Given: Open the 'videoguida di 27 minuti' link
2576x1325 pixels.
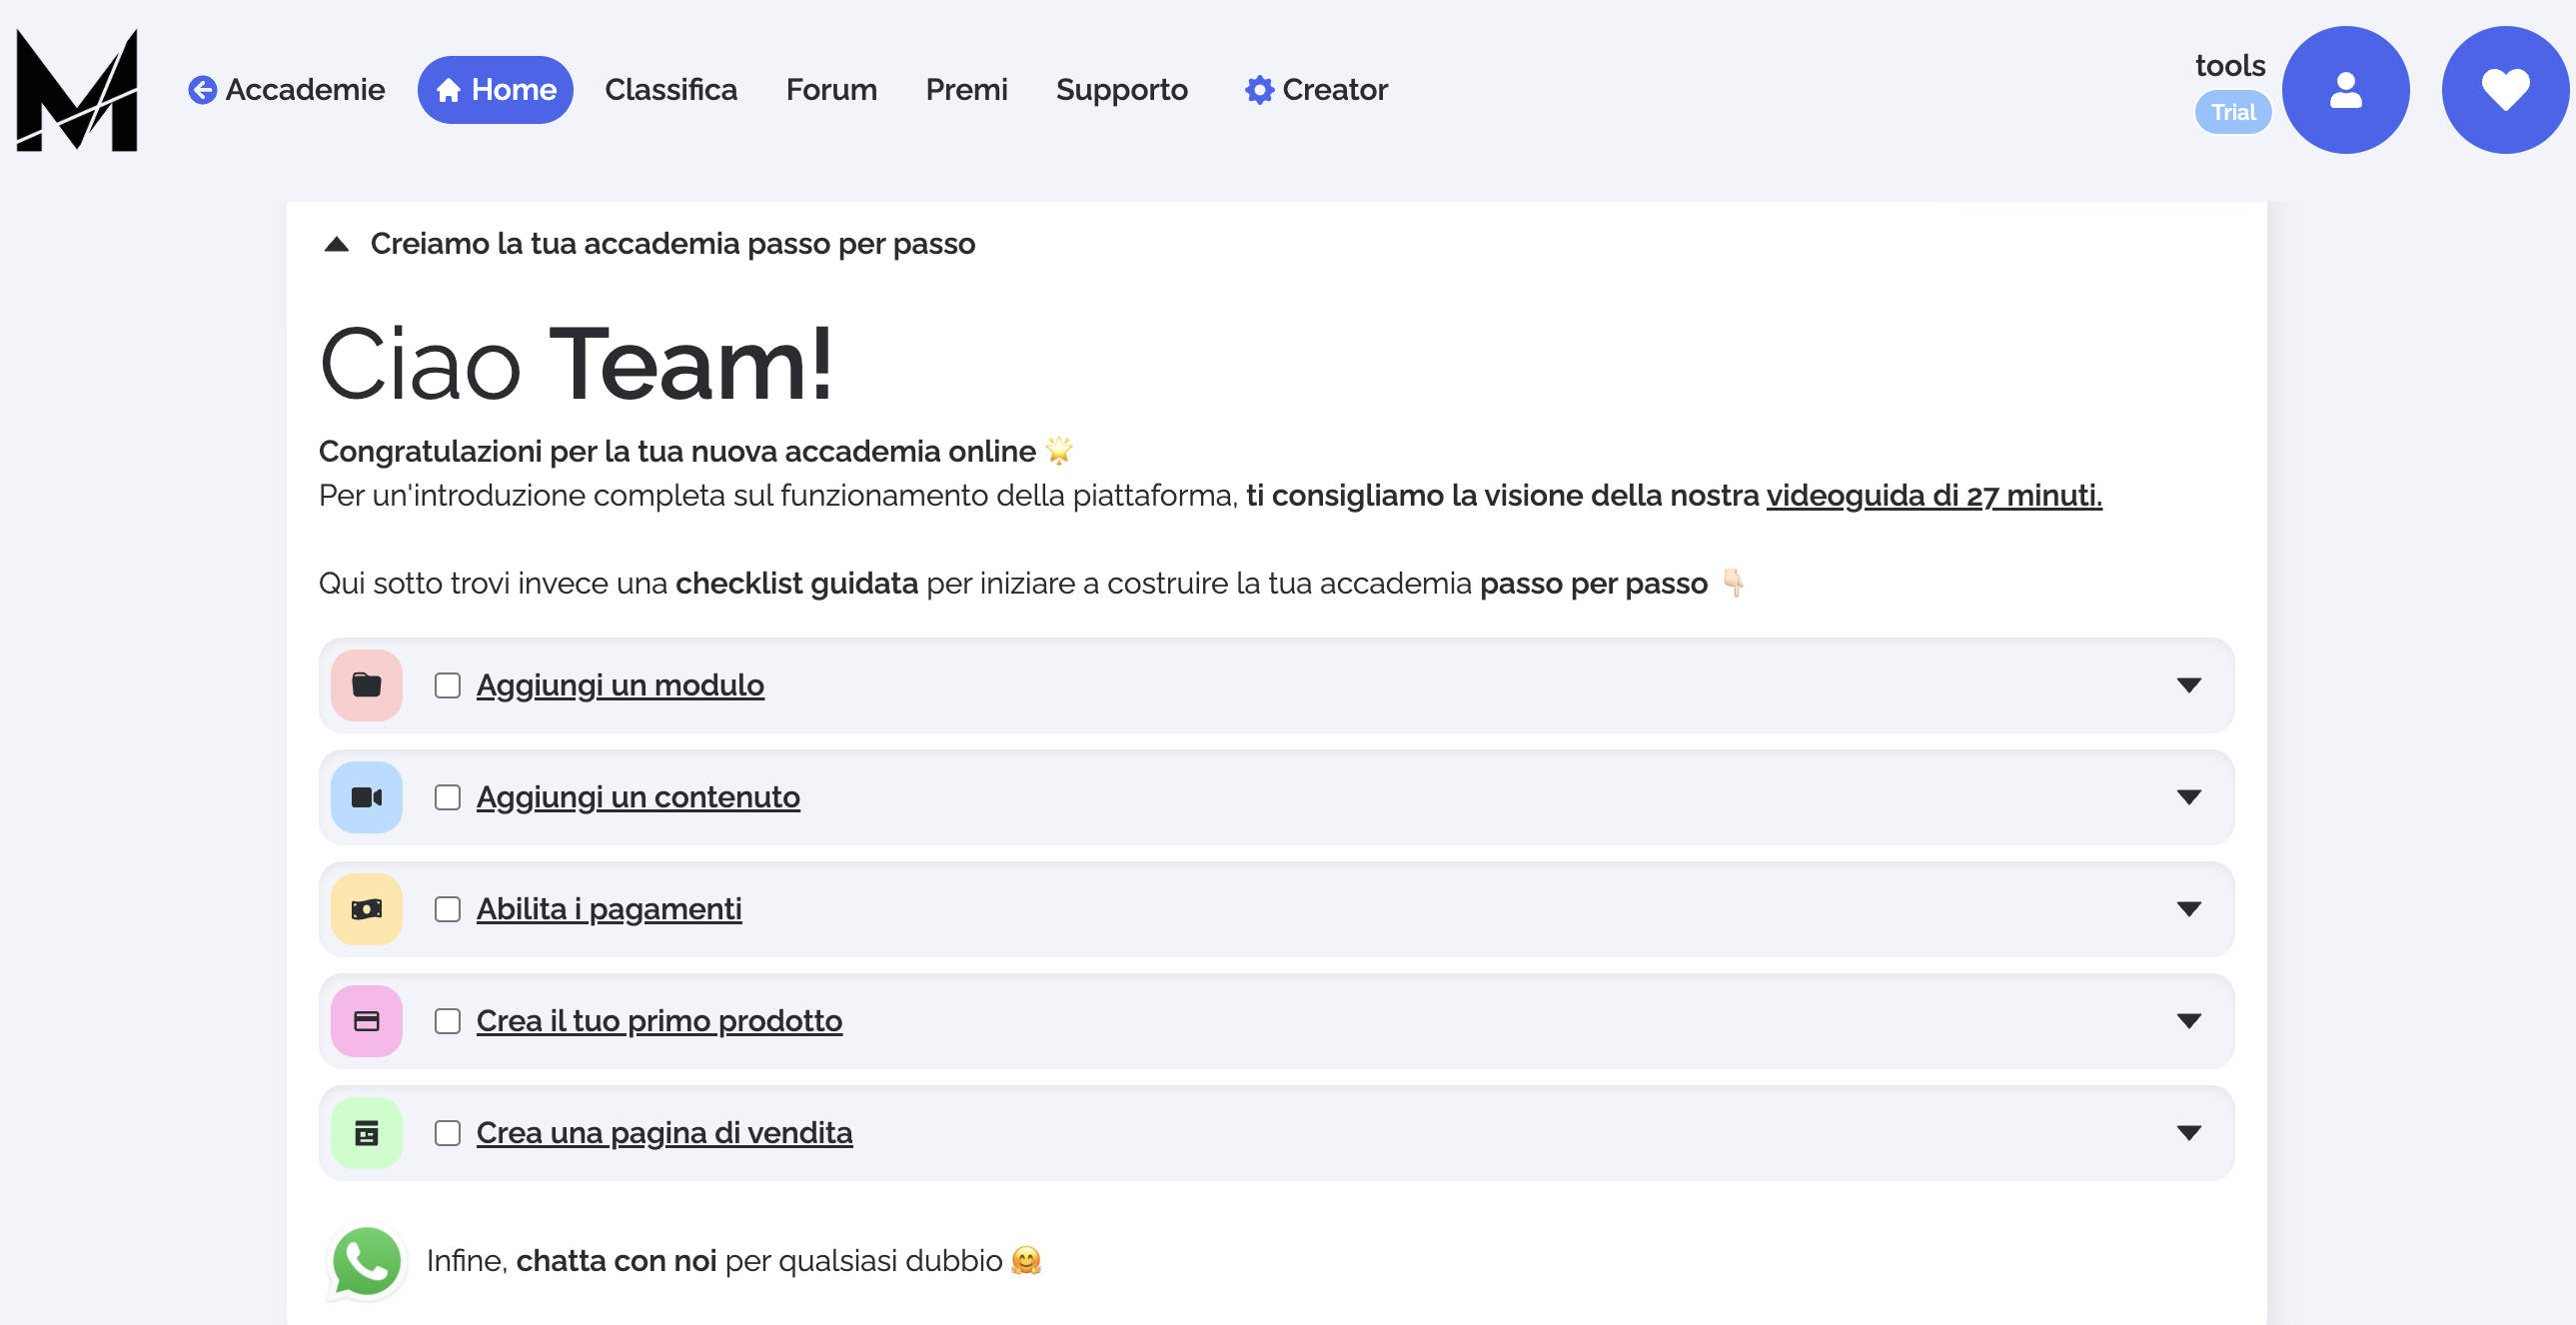Looking at the screenshot, I should [x=1933, y=496].
